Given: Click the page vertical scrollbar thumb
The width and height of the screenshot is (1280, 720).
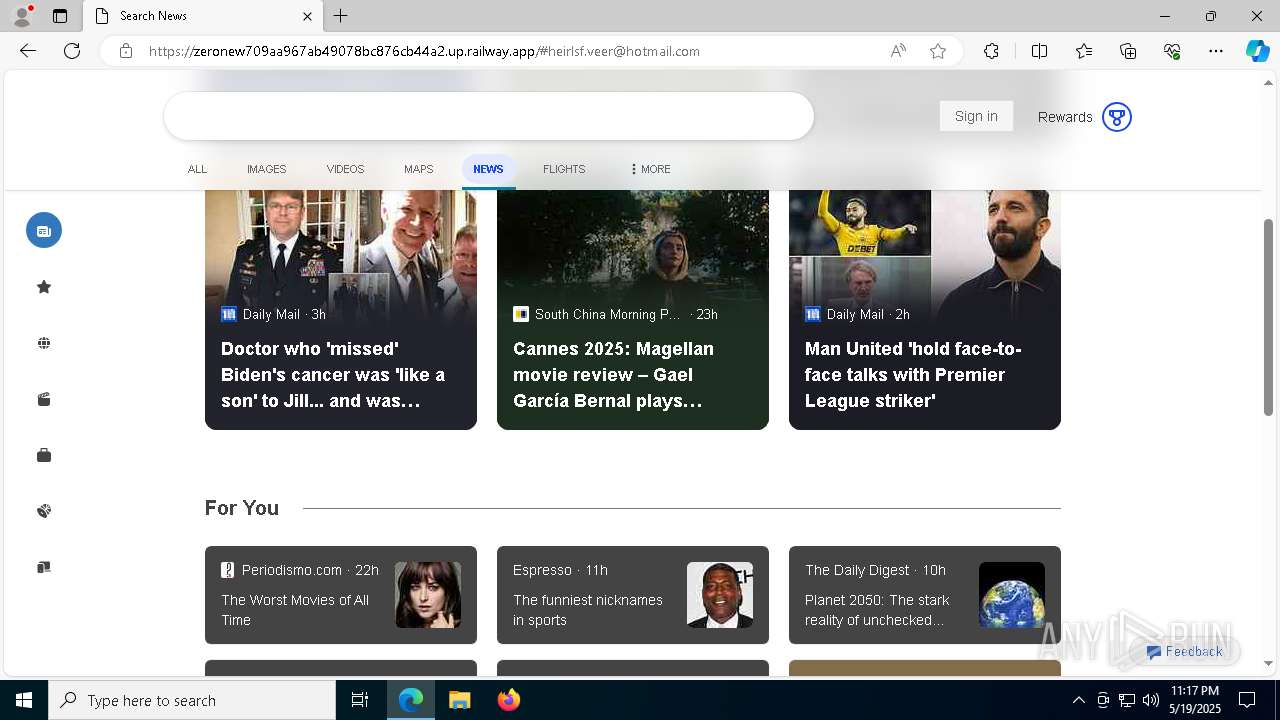Looking at the screenshot, I should pyautogui.click(x=1268, y=317).
